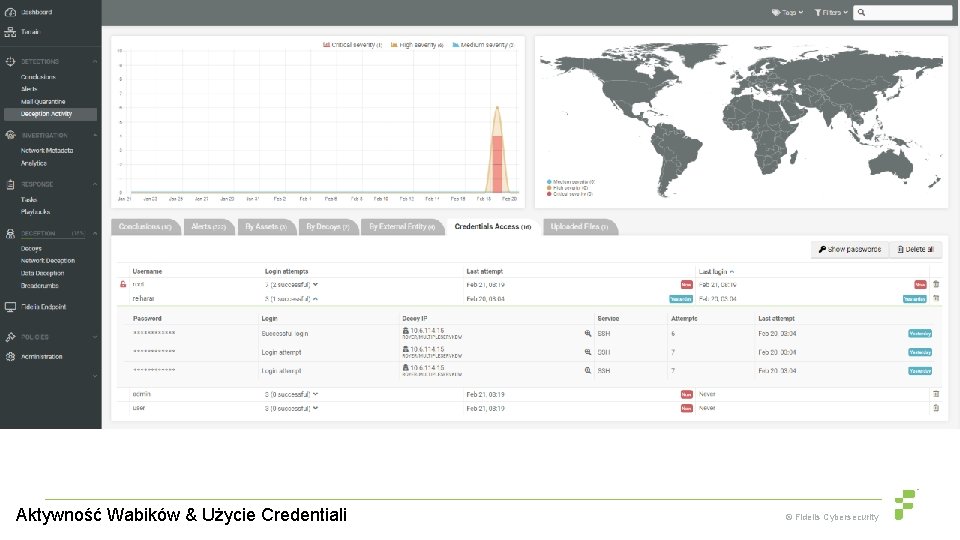Switch to the By Decoys tab
960x540 pixels.
click(x=328, y=227)
